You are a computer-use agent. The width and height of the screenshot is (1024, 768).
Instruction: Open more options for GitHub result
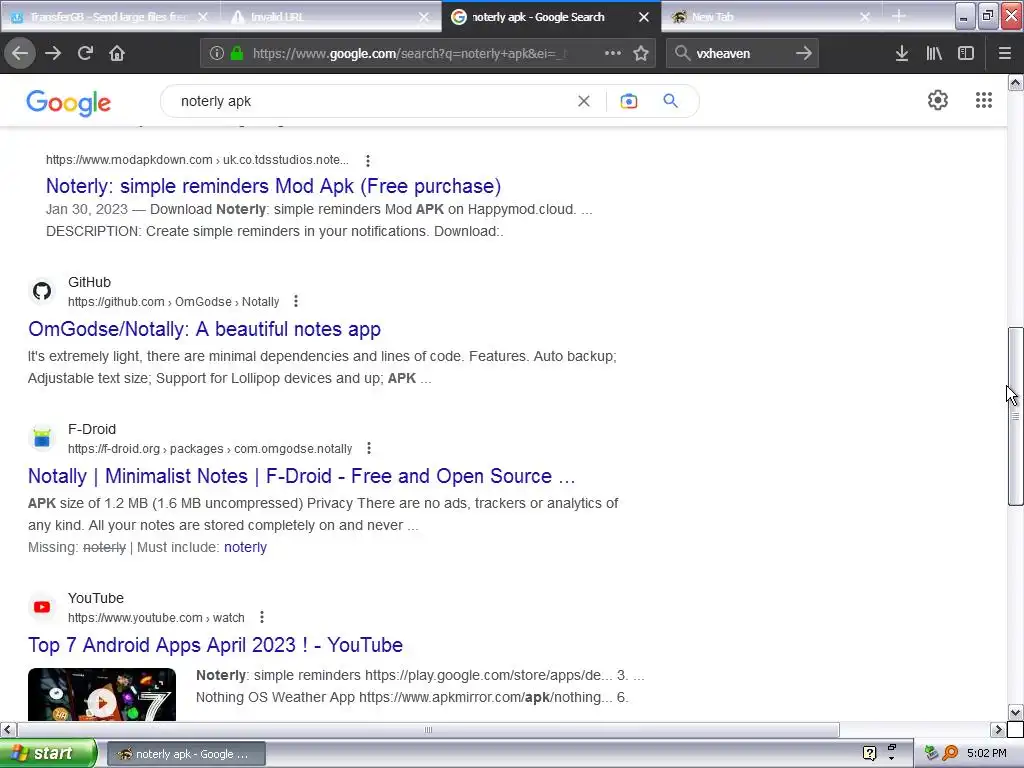(x=296, y=301)
